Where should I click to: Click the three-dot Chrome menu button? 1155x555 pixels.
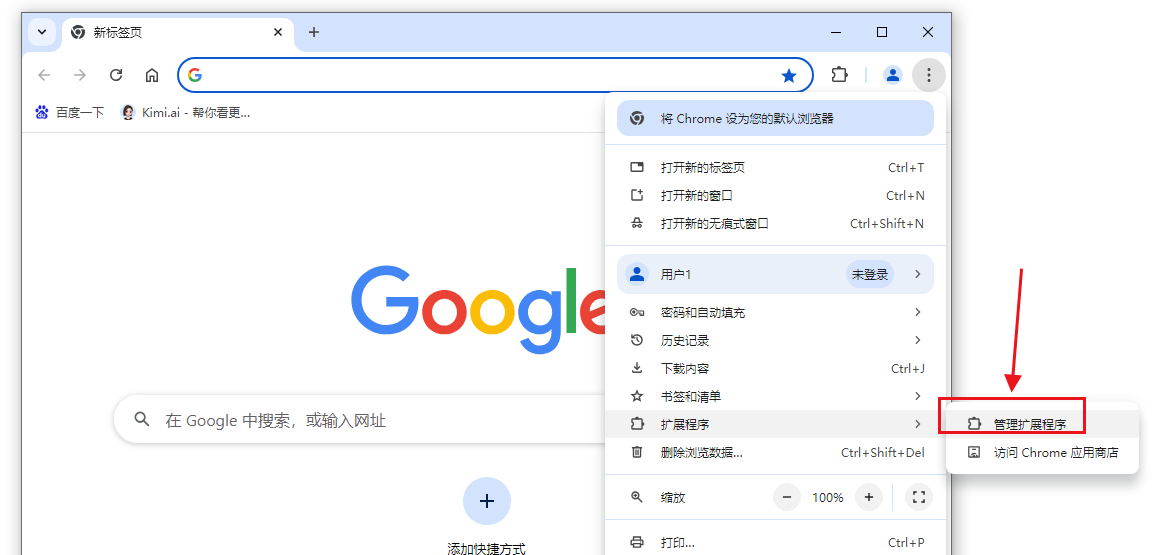pyautogui.click(x=929, y=74)
